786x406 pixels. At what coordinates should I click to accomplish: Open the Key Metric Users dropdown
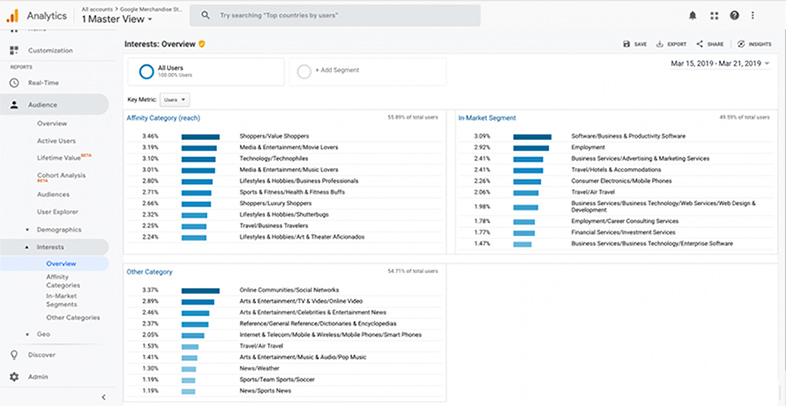[x=175, y=100]
